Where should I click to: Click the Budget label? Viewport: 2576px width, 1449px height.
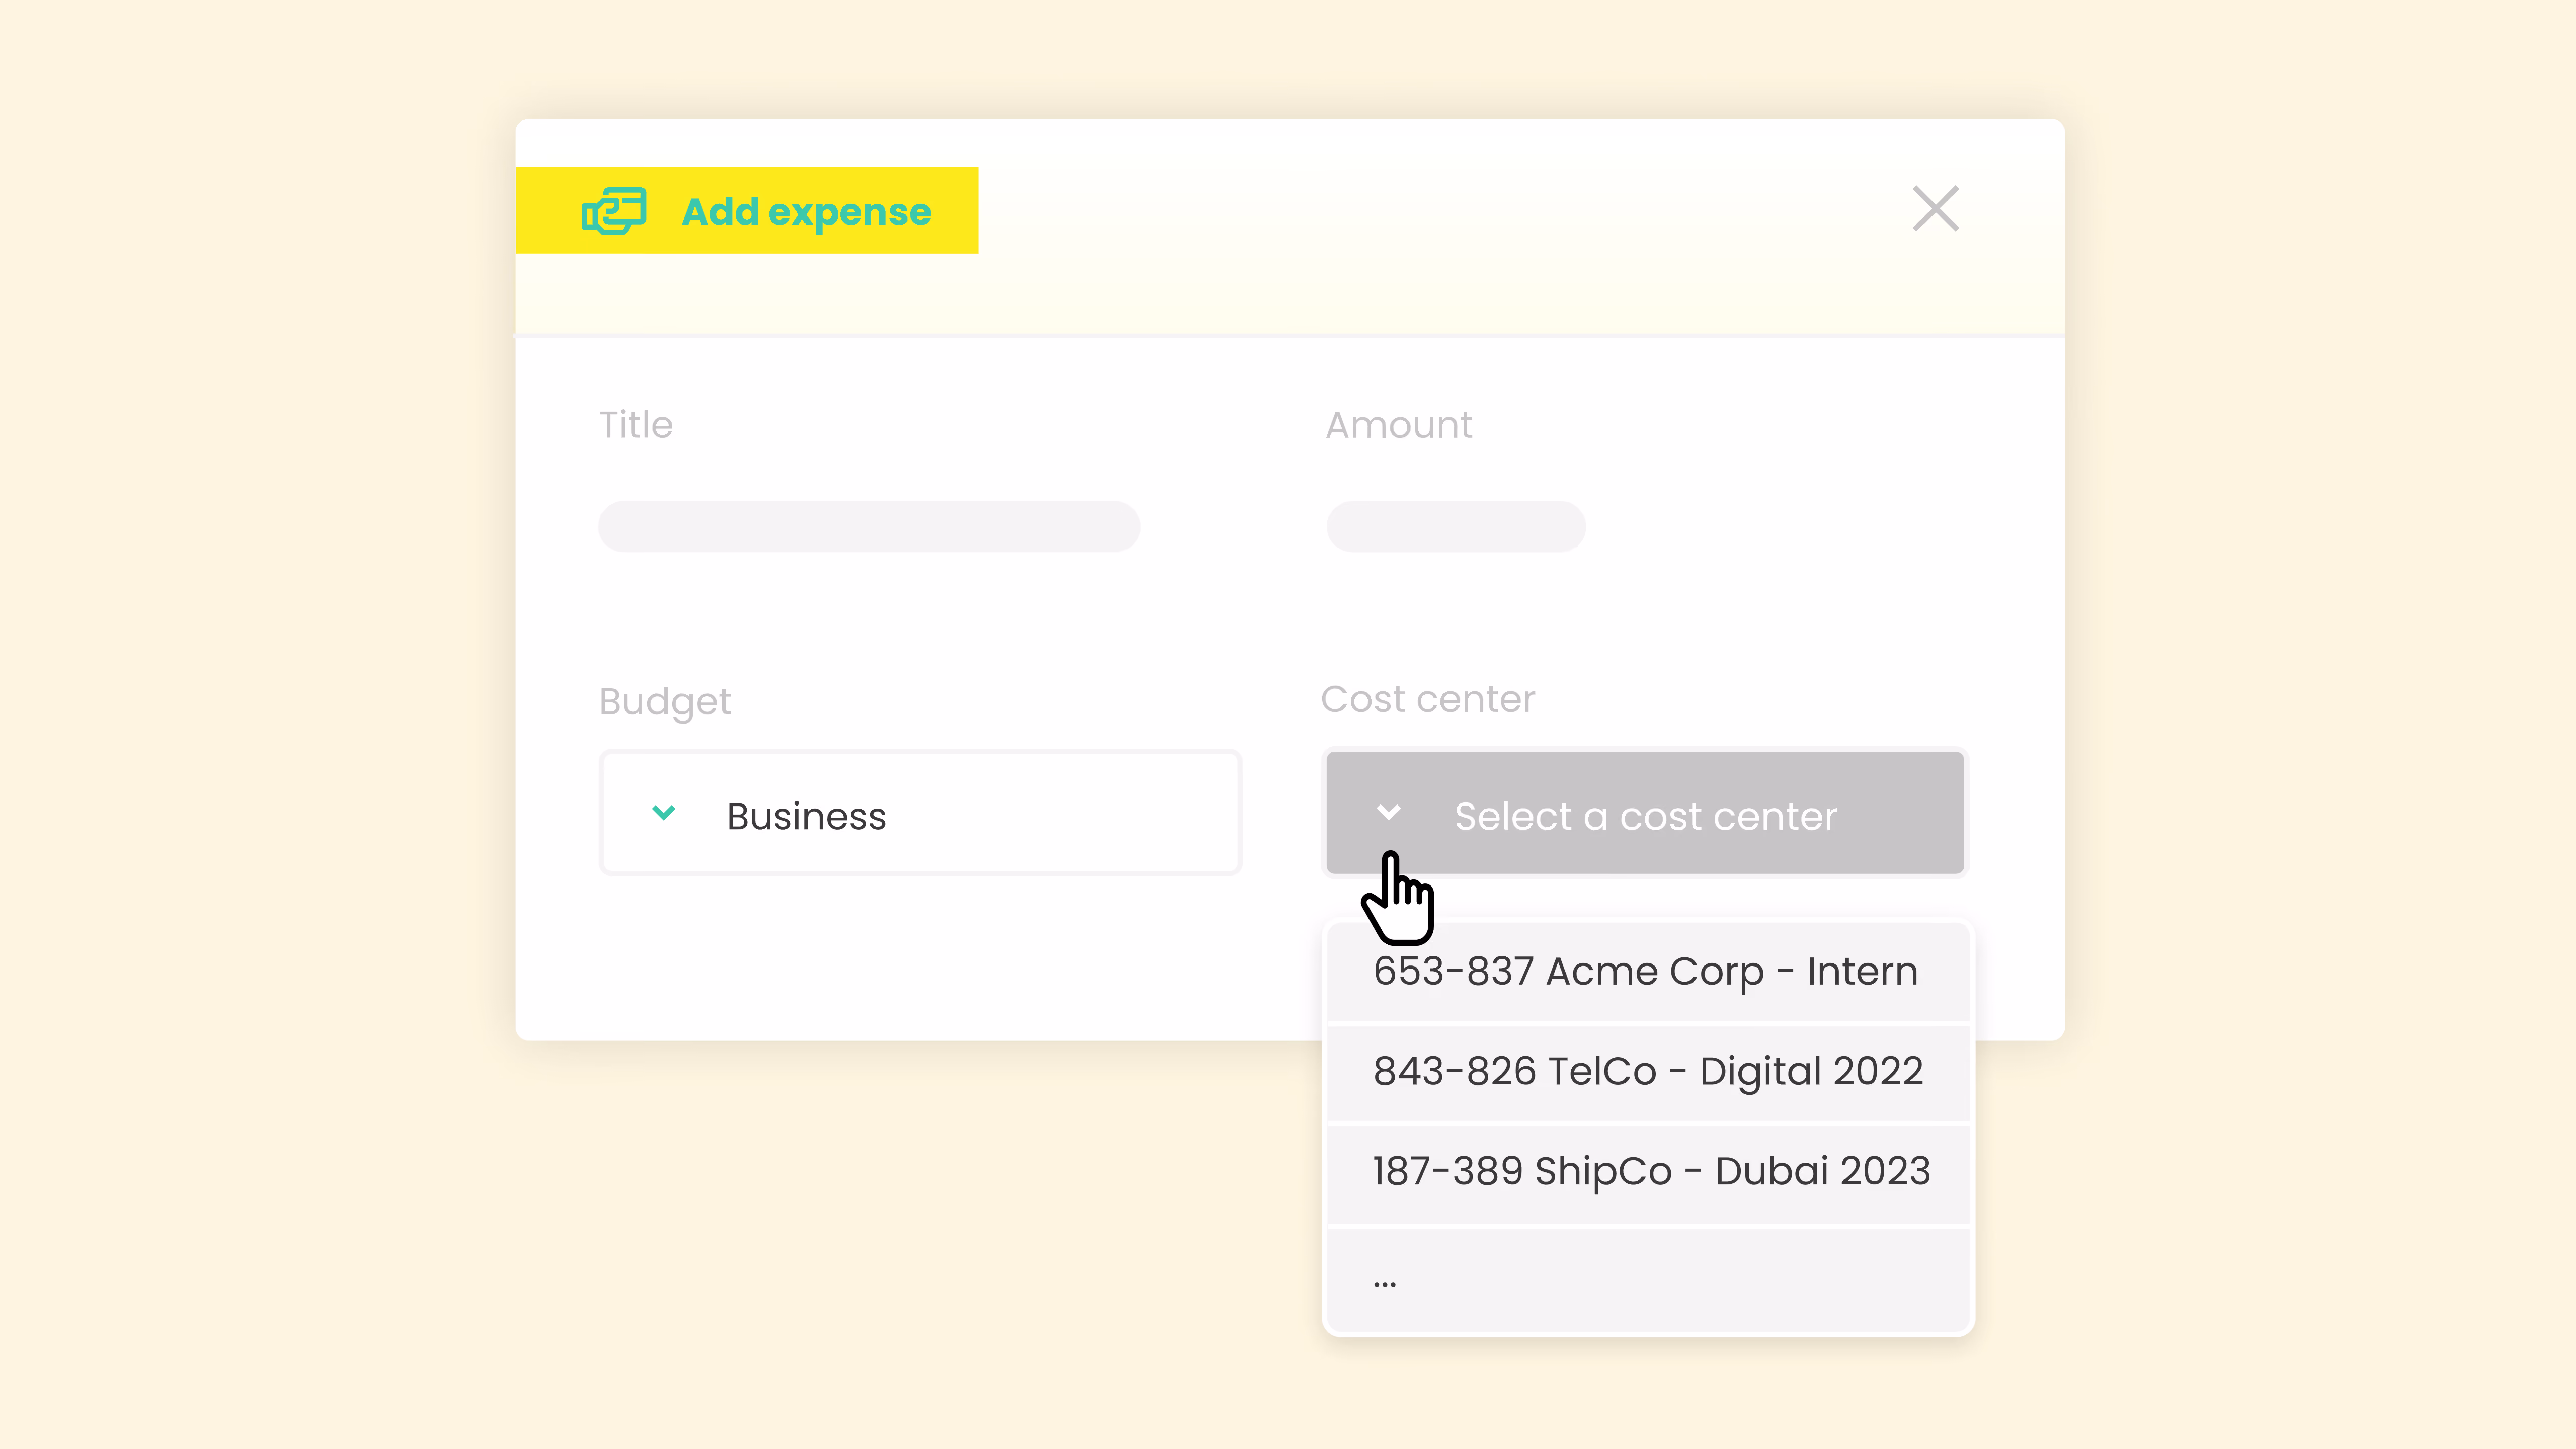[665, 702]
